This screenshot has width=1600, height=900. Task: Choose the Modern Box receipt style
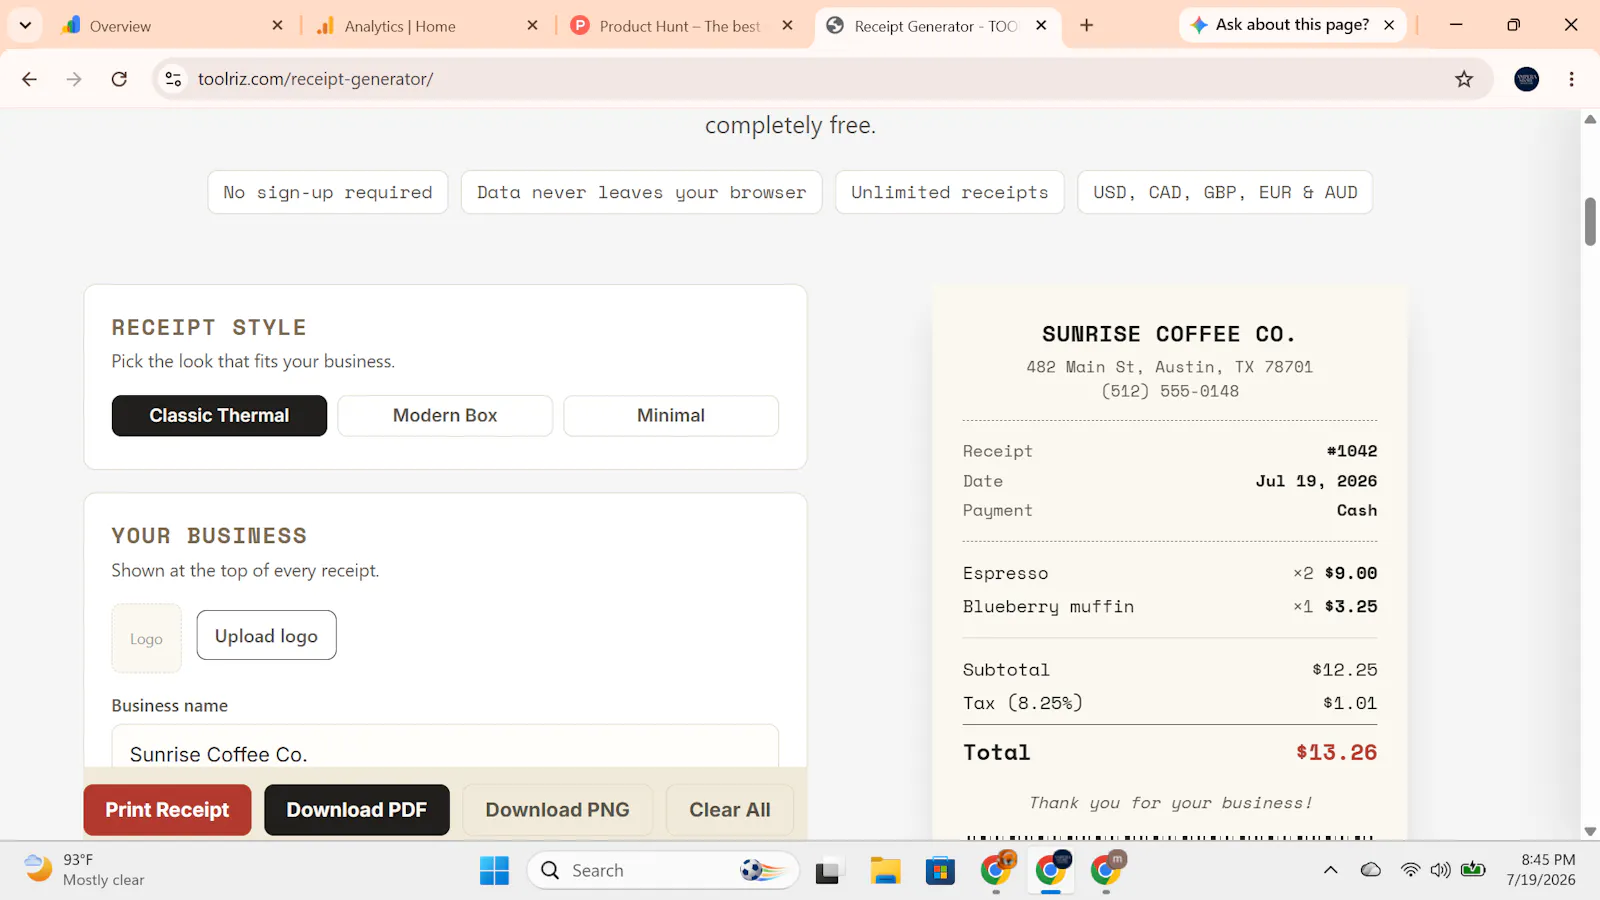[x=445, y=416]
